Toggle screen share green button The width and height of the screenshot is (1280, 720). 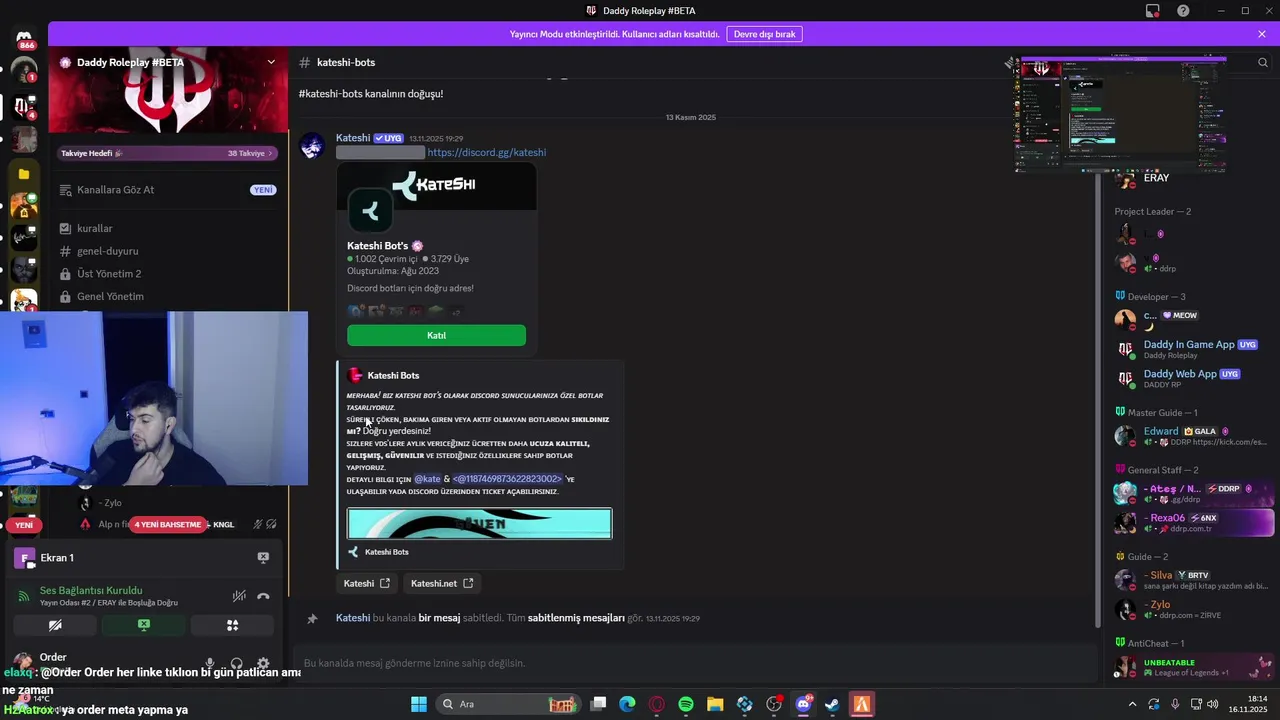[x=144, y=625]
